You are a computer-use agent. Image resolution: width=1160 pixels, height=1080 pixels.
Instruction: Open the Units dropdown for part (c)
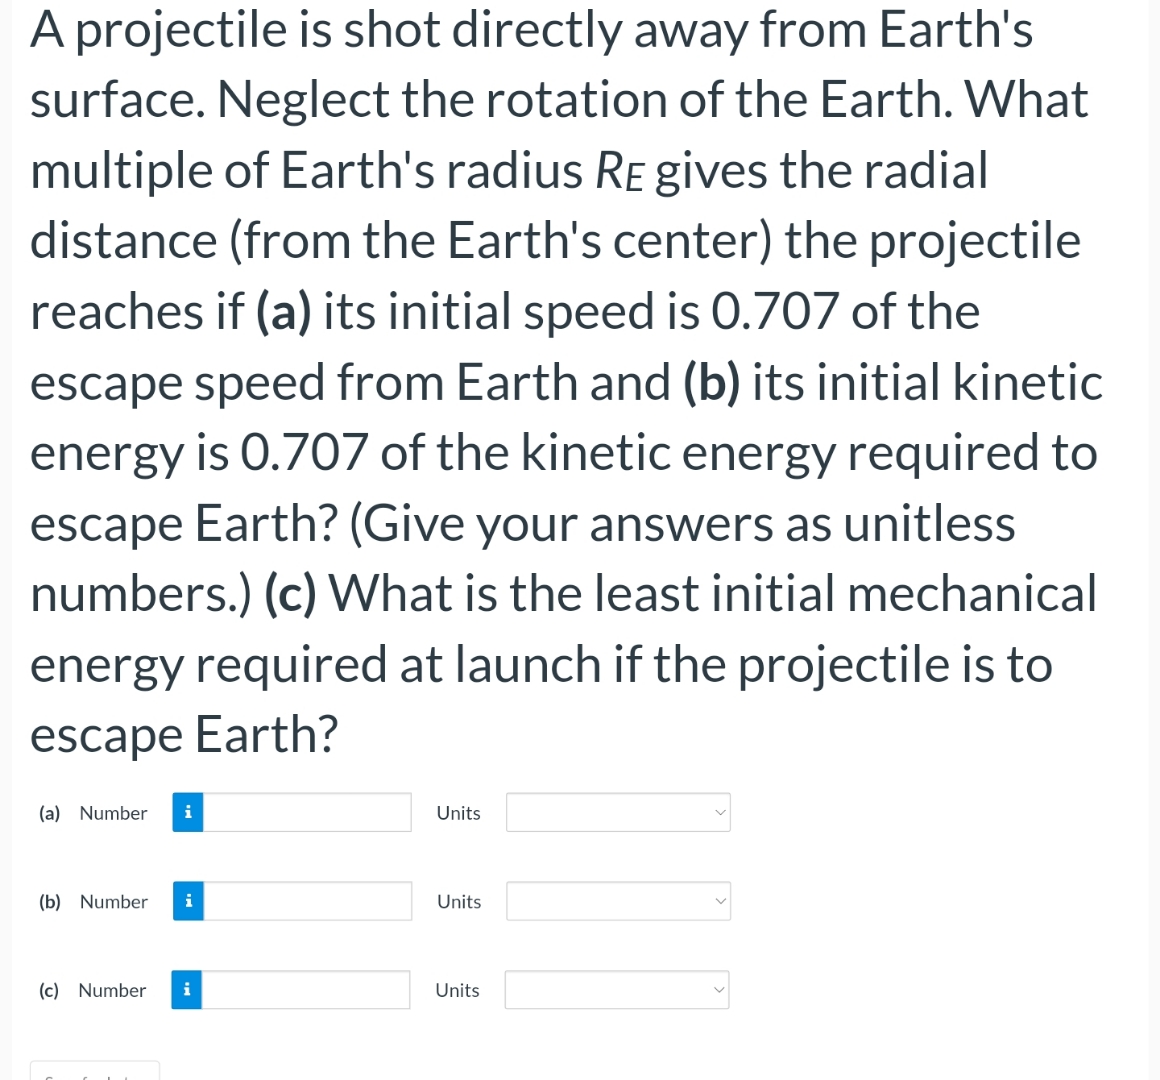(616, 990)
